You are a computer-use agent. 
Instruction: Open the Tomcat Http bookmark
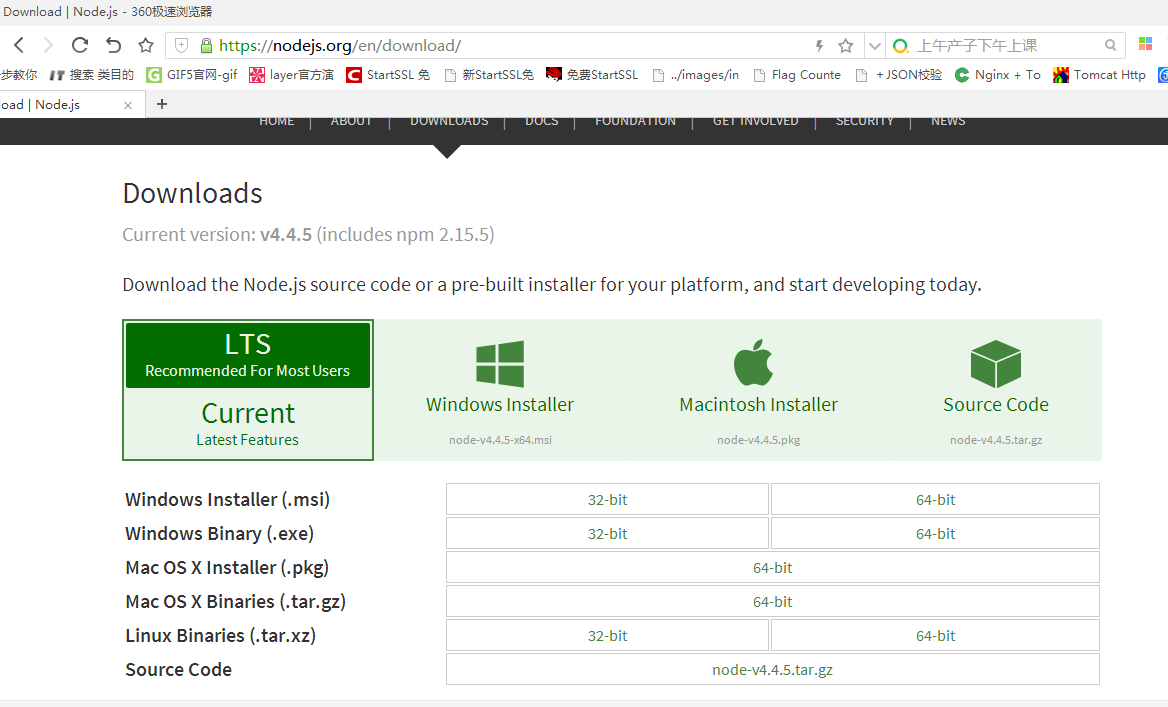[x=1099, y=74]
